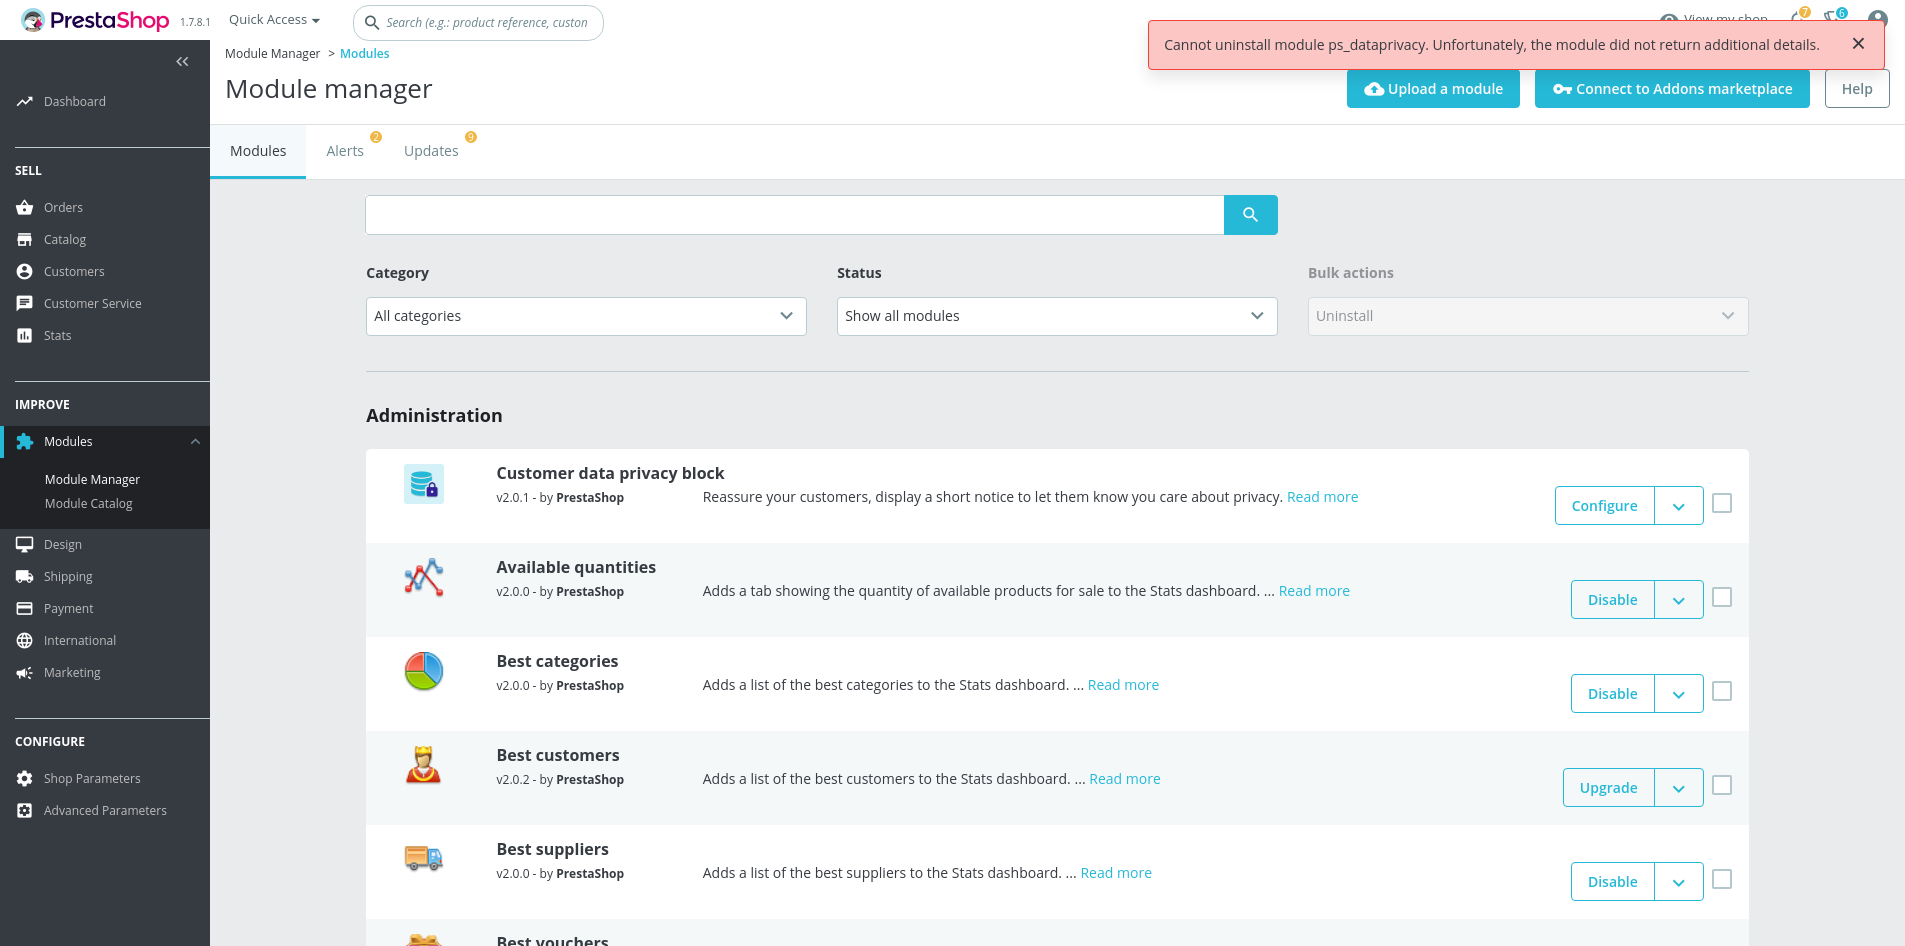Viewport: 1905px width, 946px height.
Task: Open the Updates tab
Action: [x=431, y=150]
